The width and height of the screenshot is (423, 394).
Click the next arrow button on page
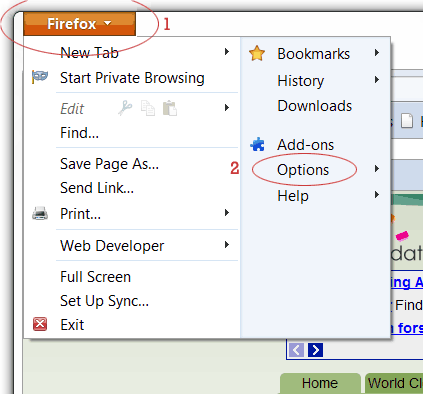pyautogui.click(x=315, y=350)
